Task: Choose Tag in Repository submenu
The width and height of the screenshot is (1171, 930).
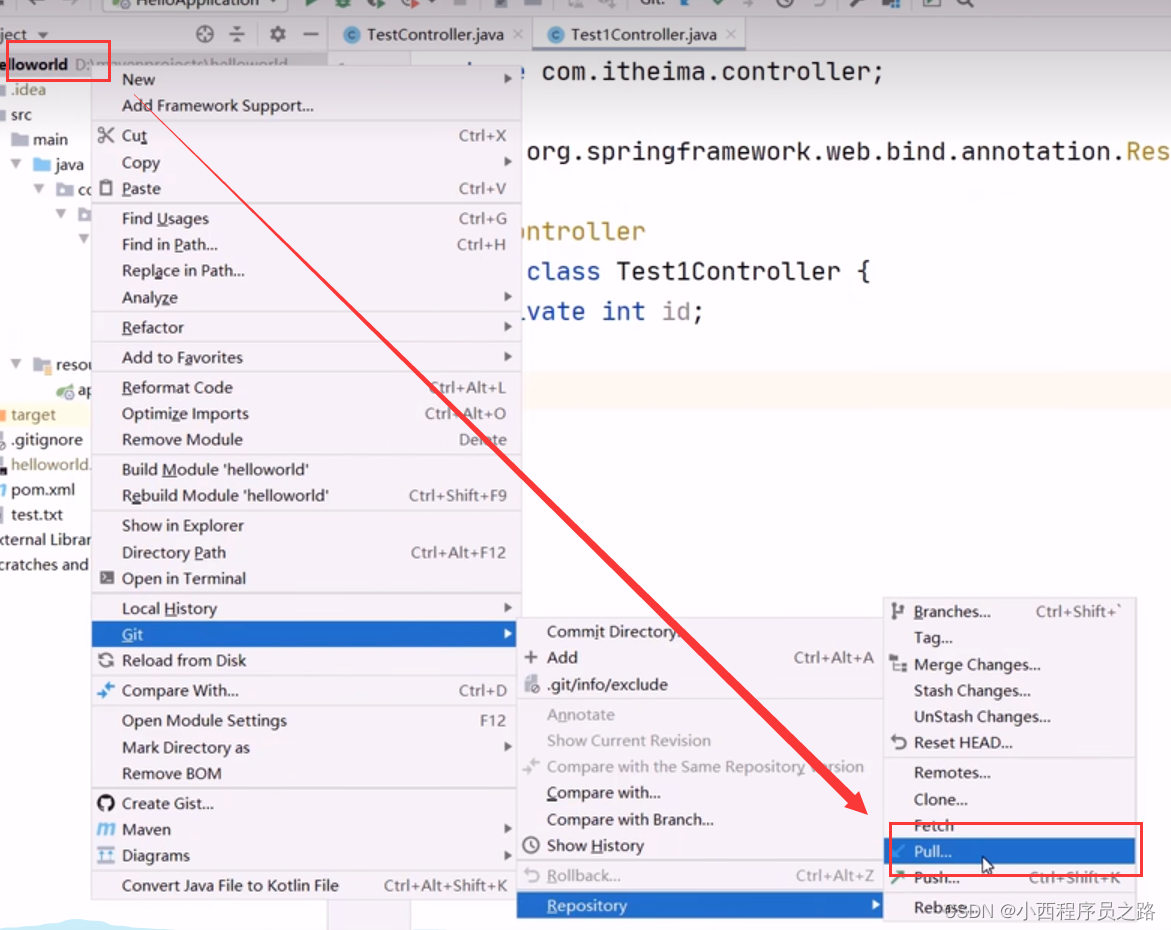Action: pyautogui.click(x=1010, y=637)
